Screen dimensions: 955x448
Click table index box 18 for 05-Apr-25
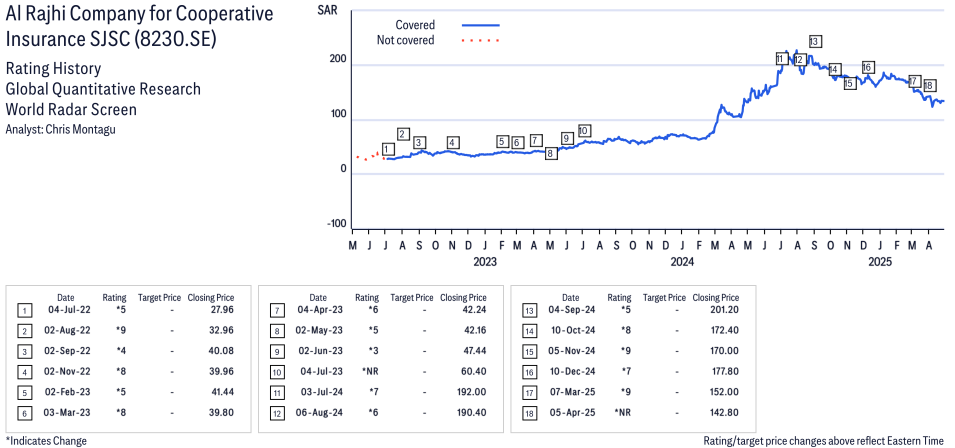click(x=529, y=413)
